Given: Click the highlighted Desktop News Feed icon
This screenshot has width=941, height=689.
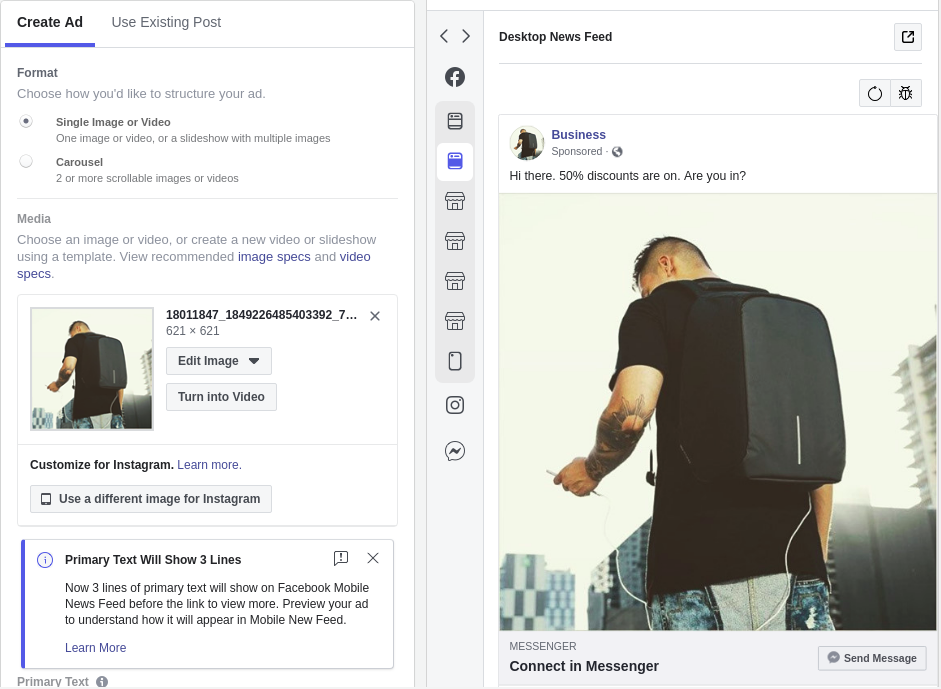Looking at the screenshot, I should pyautogui.click(x=455, y=161).
